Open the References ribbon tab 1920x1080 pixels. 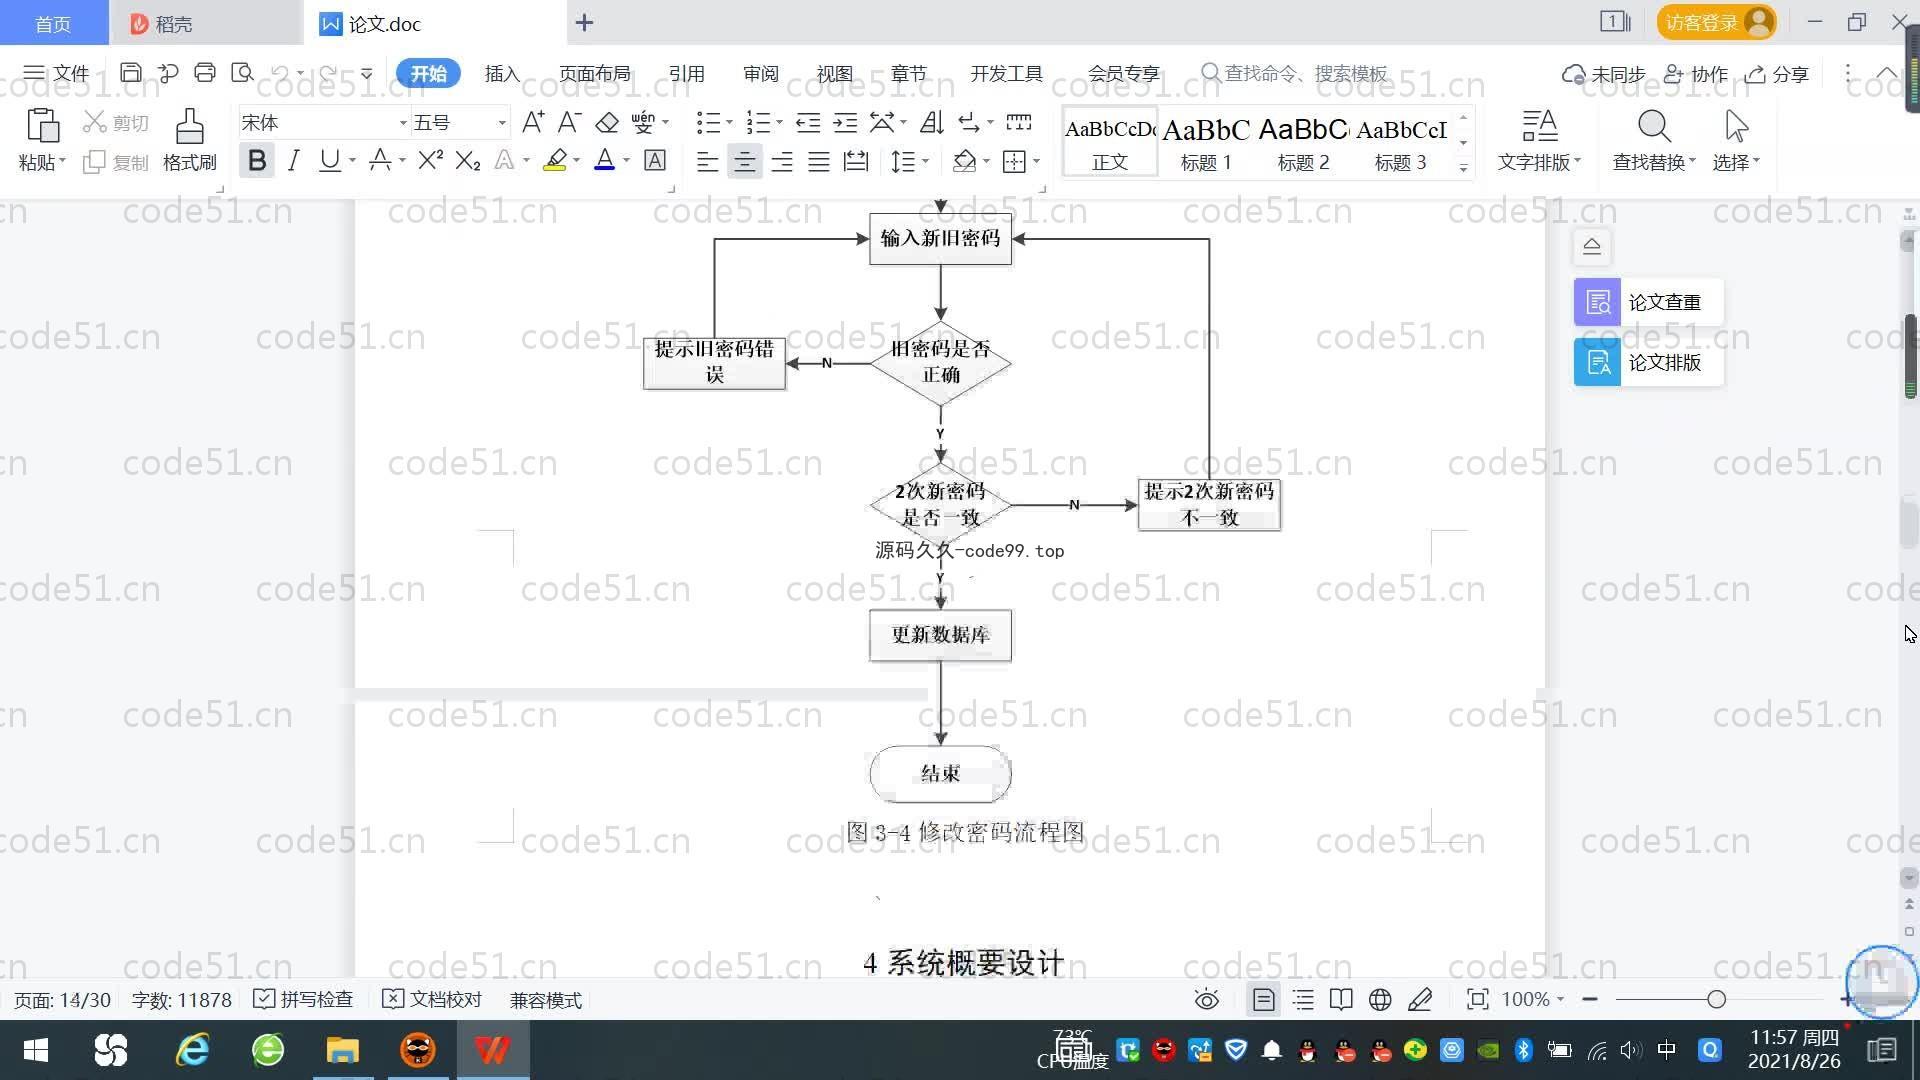point(686,73)
